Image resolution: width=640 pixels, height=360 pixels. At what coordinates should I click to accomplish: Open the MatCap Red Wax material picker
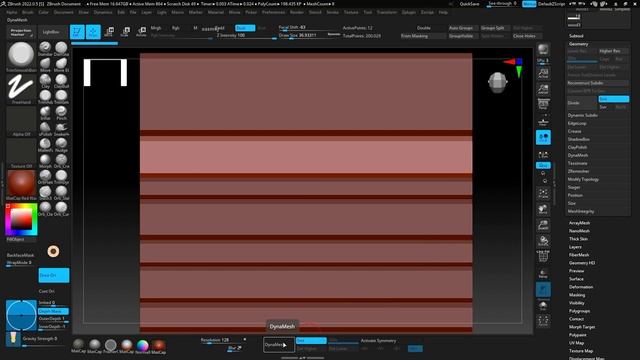[x=21, y=185]
